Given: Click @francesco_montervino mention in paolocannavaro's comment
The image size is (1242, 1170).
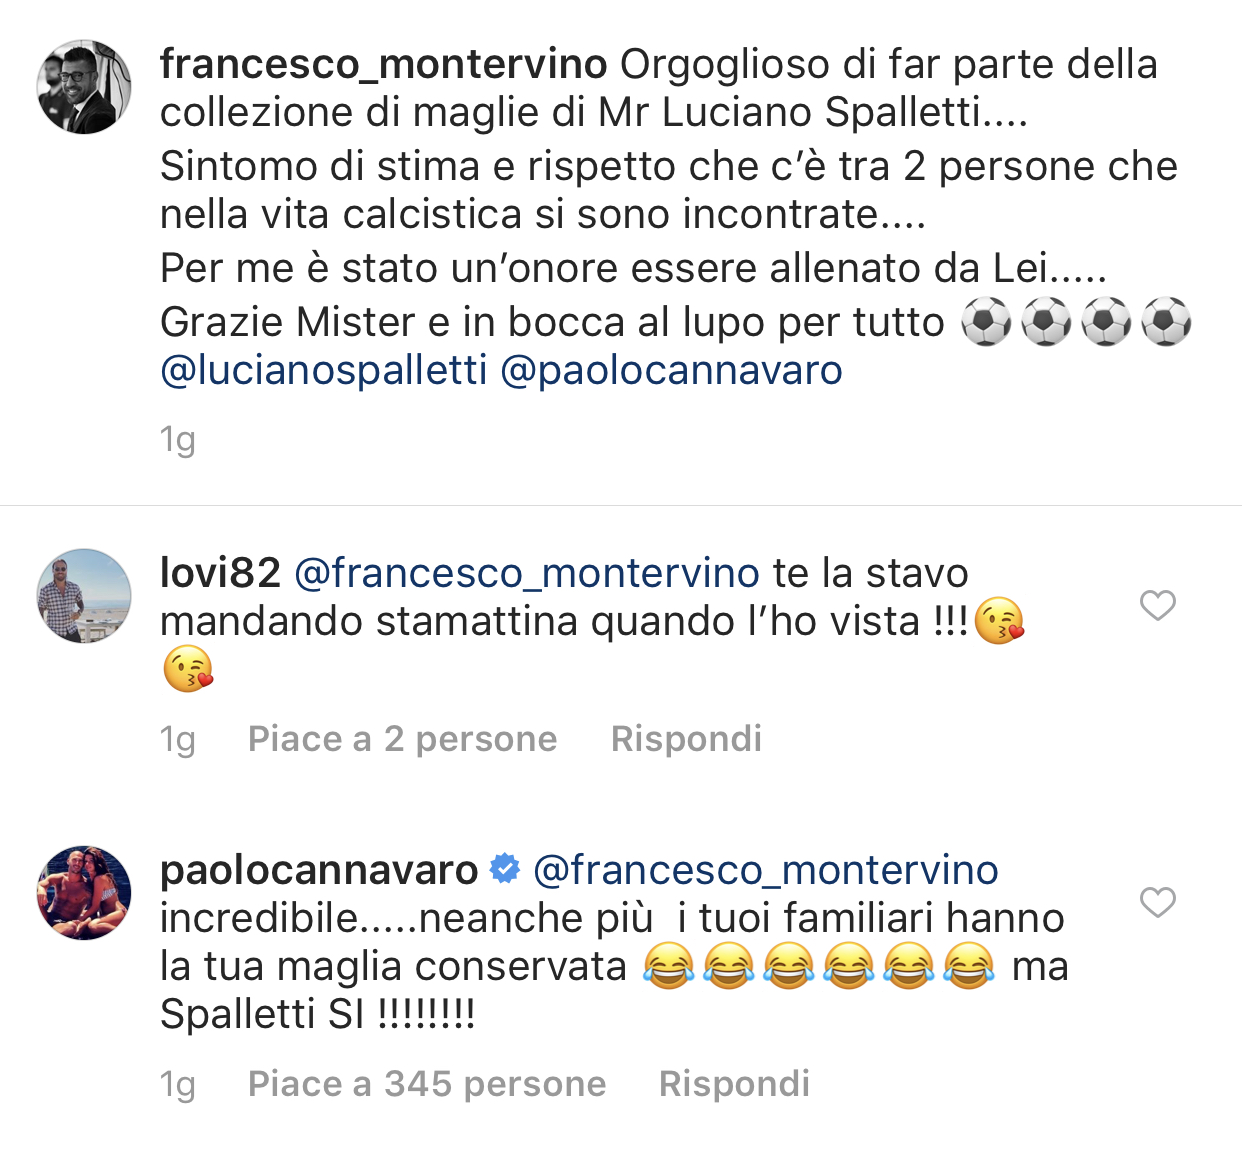Looking at the screenshot, I should pos(766,870).
